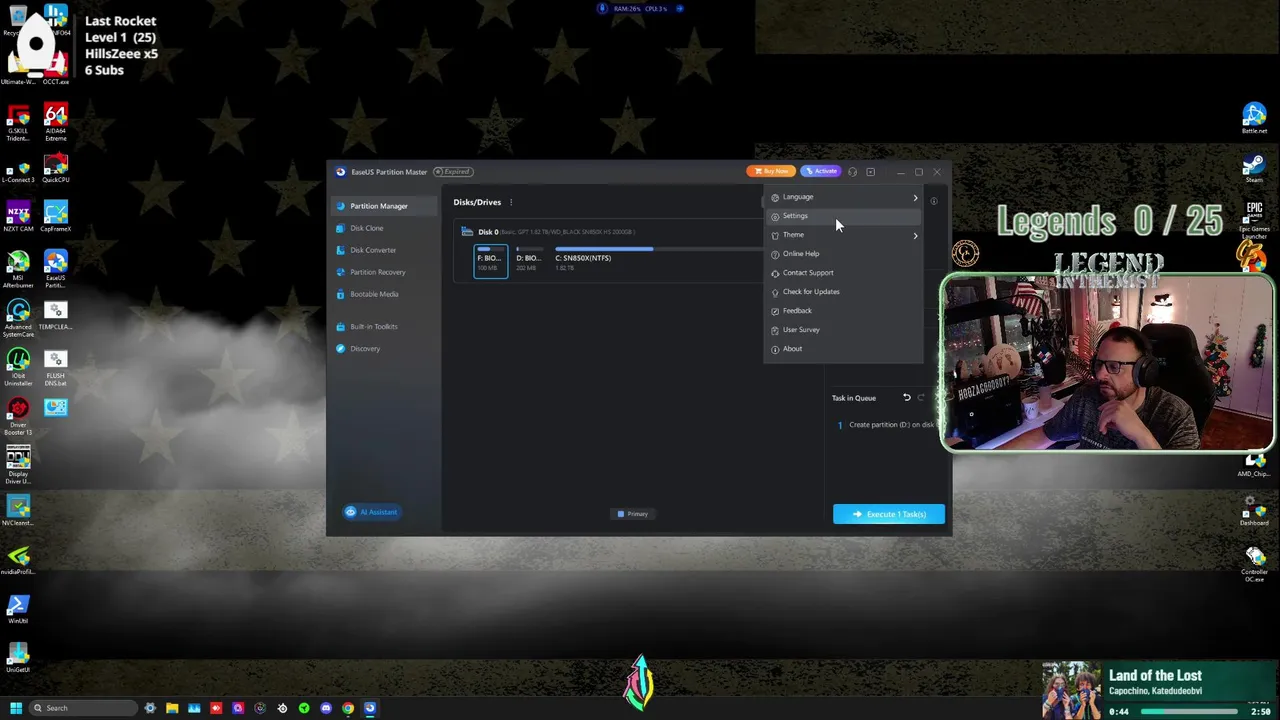Select AIDA64 Extreme desktop icon
This screenshot has width=1280, height=720.
point(55,123)
